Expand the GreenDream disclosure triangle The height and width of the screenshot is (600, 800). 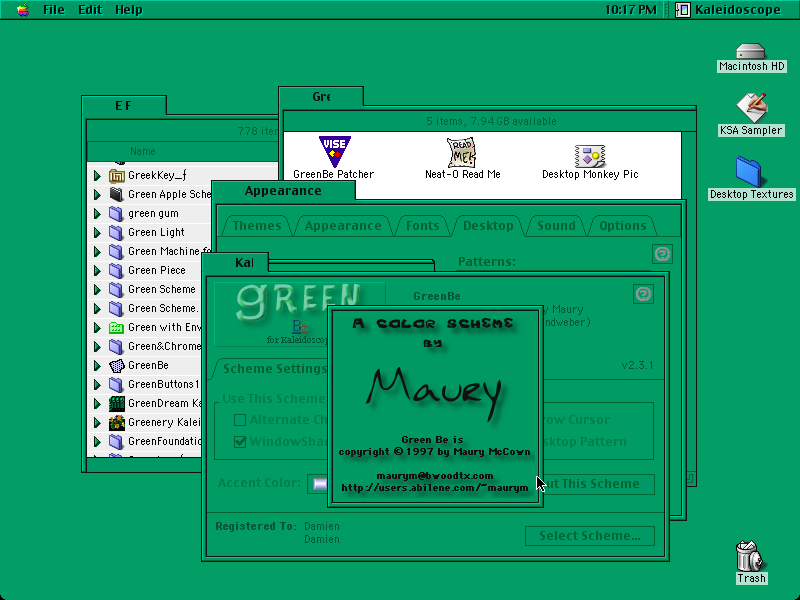97,404
